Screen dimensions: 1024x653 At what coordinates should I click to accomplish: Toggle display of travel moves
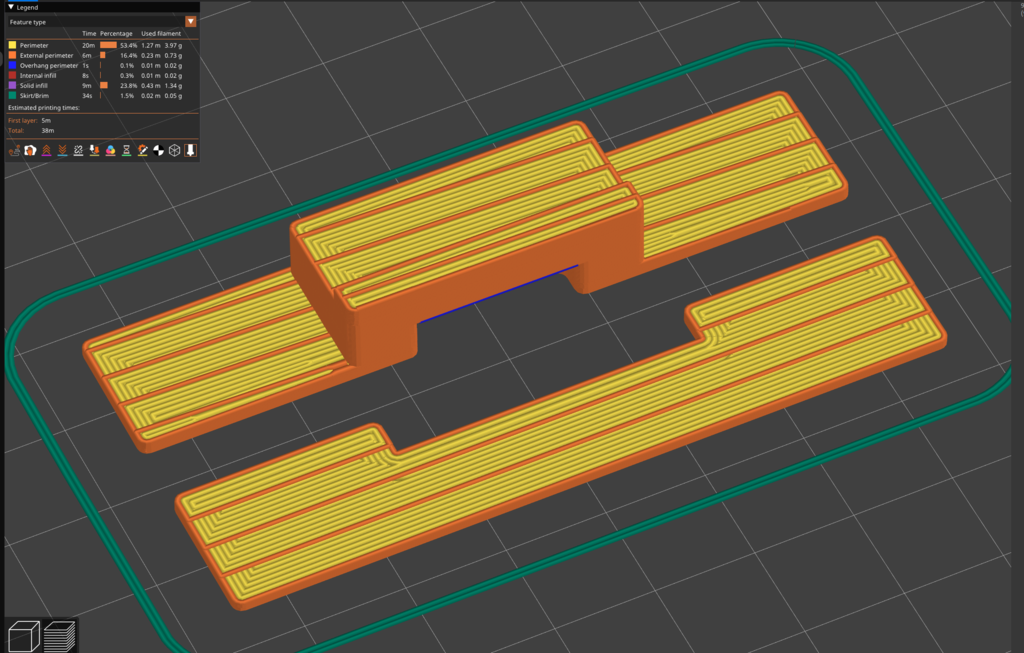[x=15, y=150]
